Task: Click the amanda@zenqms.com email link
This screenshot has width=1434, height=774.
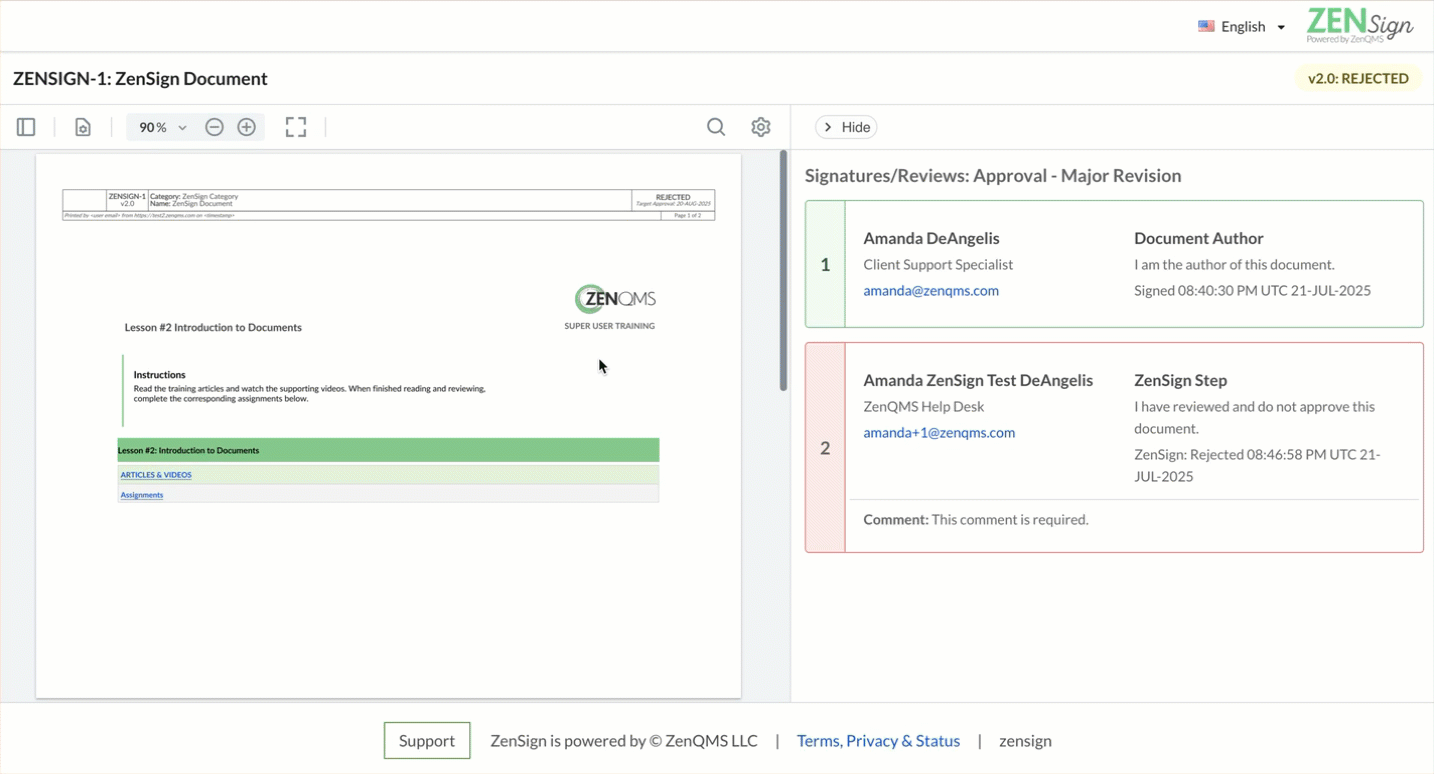Action: 931,291
